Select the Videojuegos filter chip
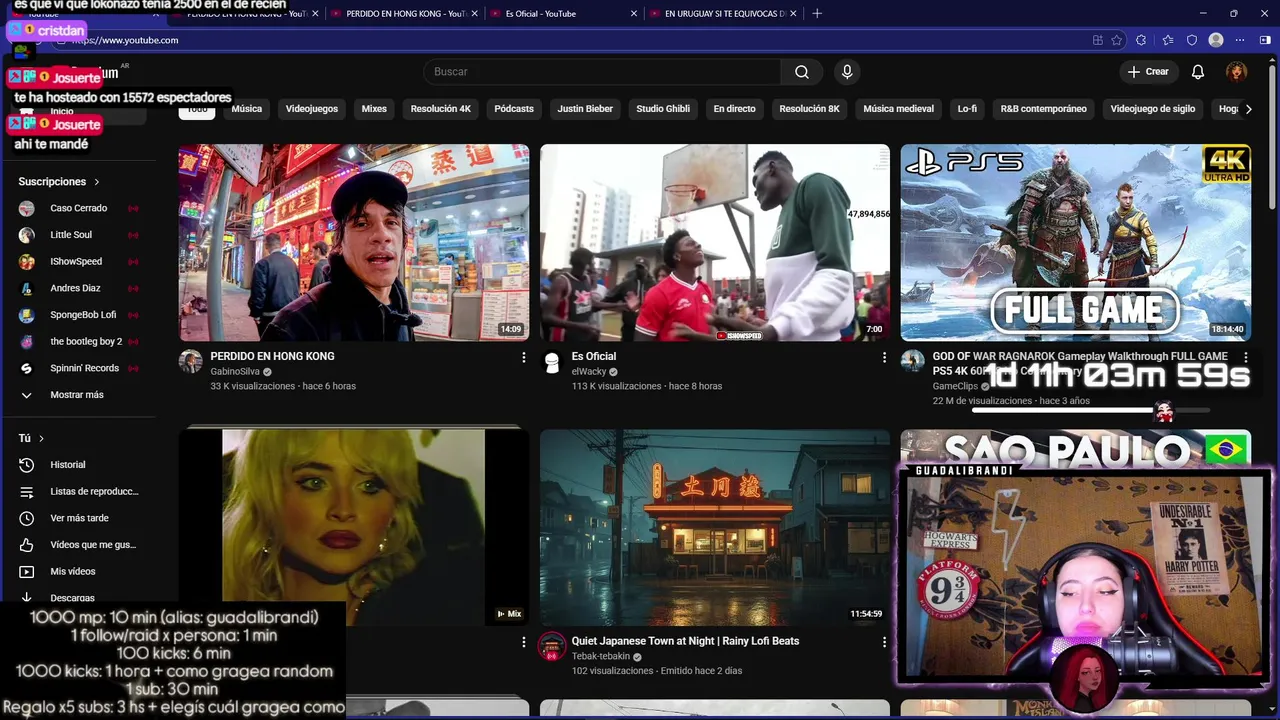Screen dimensions: 1280x720 pyautogui.click(x=312, y=109)
